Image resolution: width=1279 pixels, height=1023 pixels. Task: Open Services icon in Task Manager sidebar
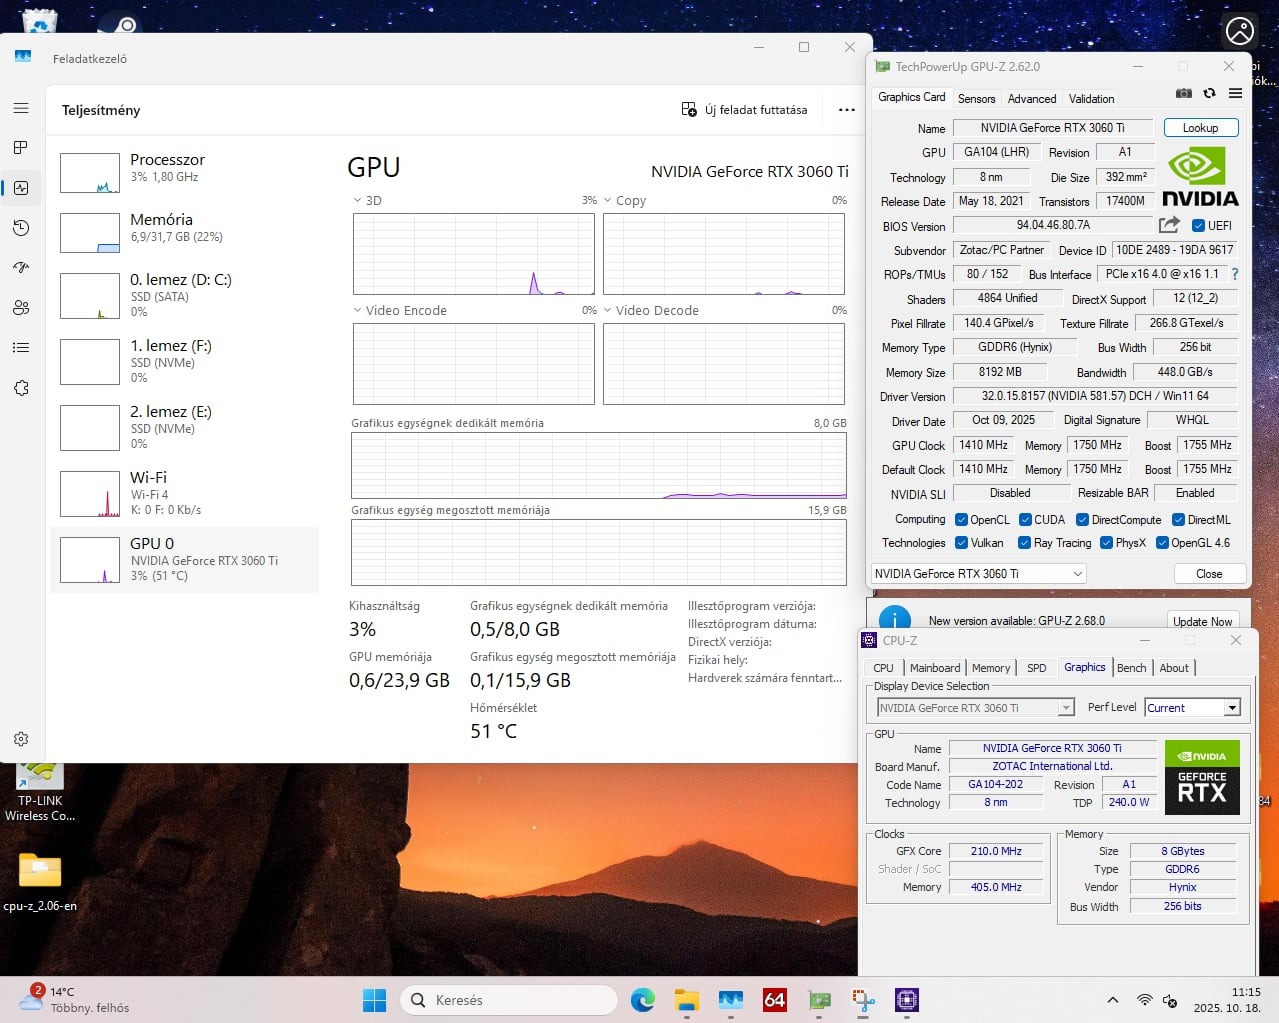pyautogui.click(x=21, y=388)
